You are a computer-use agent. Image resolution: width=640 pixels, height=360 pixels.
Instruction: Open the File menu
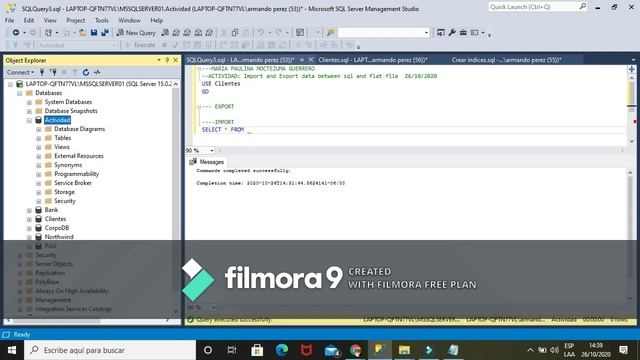9,20
